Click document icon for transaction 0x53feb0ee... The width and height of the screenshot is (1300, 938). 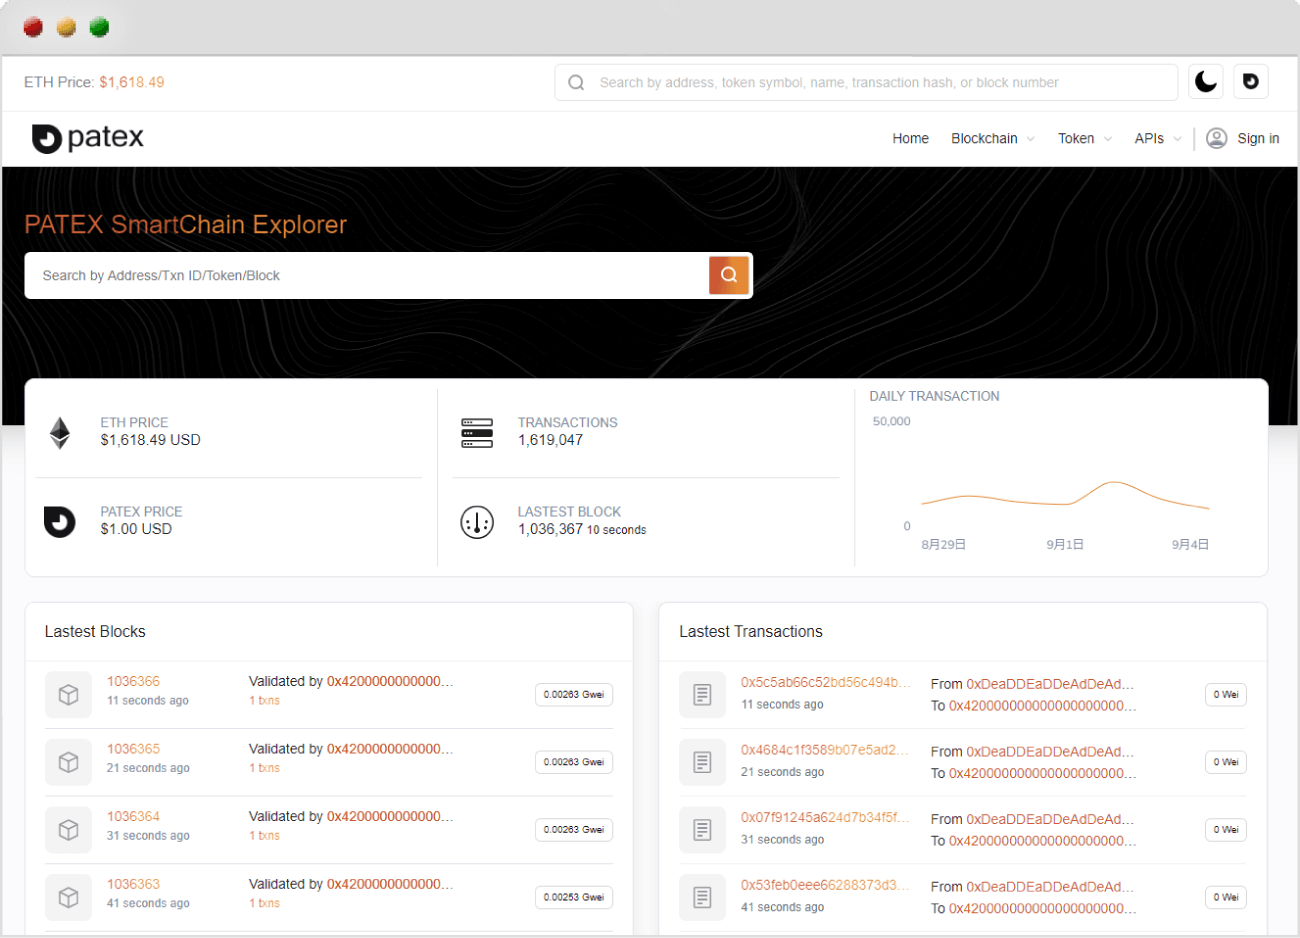click(x=702, y=897)
